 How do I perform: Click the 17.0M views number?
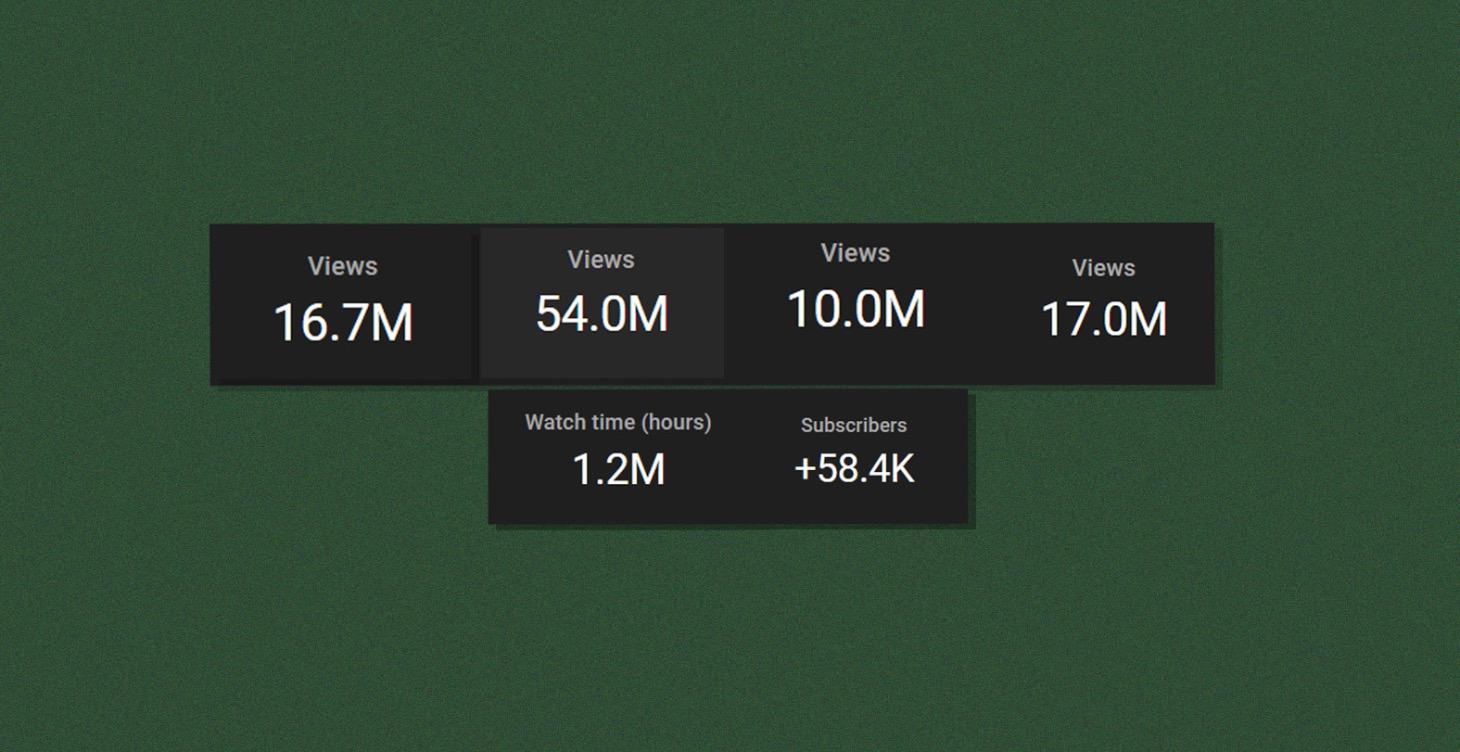click(1104, 320)
